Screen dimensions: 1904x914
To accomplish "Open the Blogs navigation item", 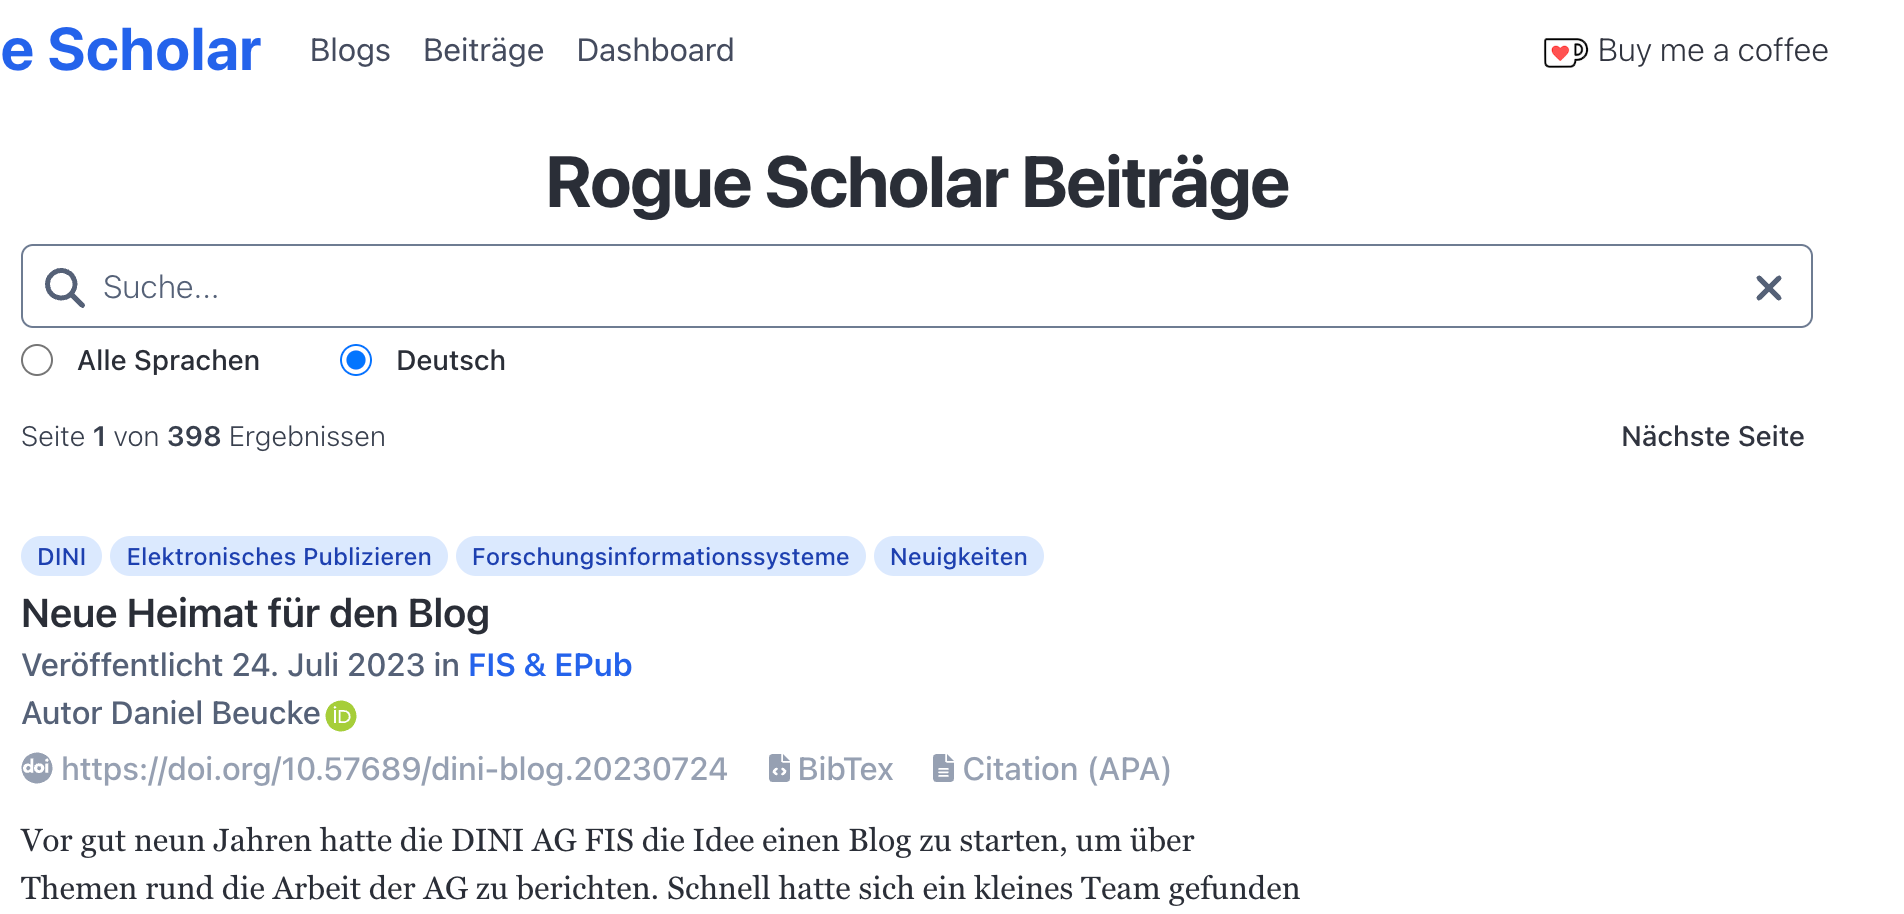I will pyautogui.click(x=350, y=50).
